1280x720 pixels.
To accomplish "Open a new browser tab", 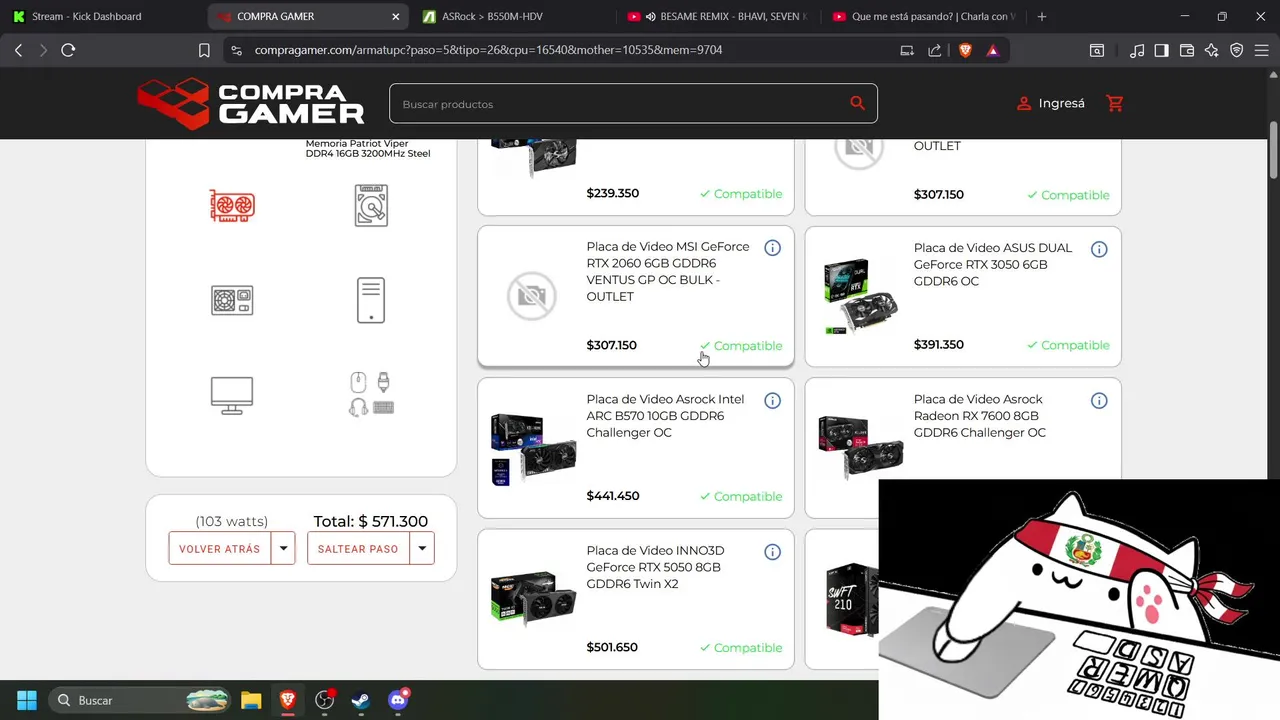I will [1042, 16].
